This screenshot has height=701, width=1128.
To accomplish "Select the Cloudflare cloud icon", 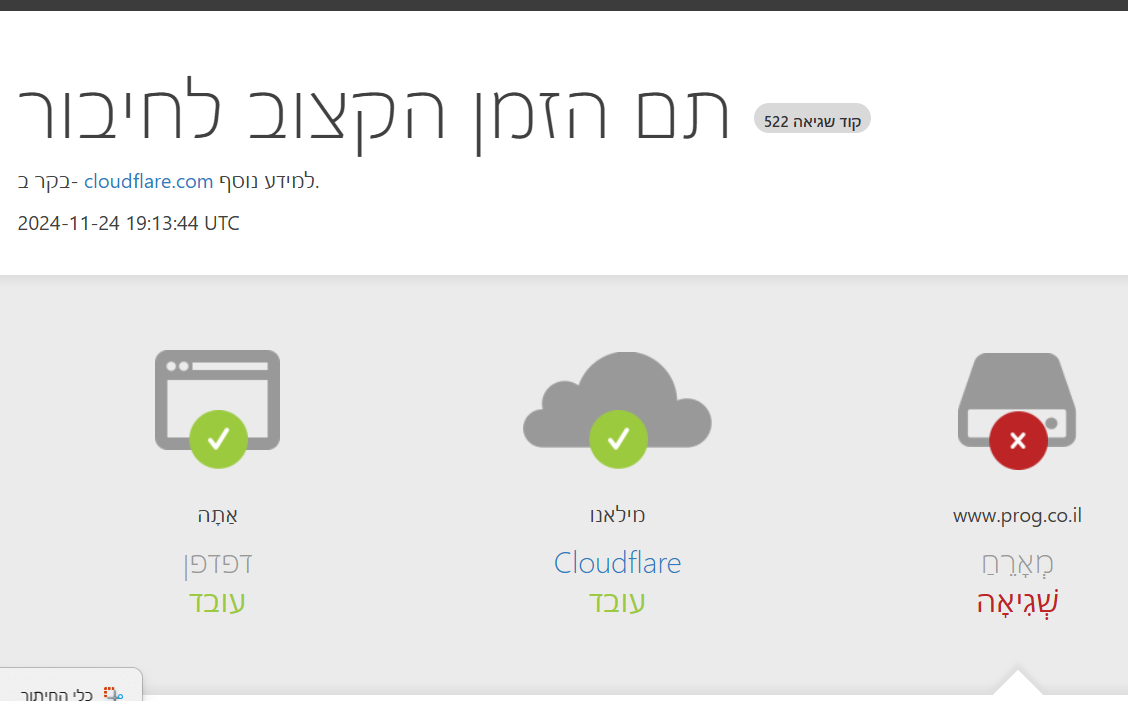I will pyautogui.click(x=617, y=400).
